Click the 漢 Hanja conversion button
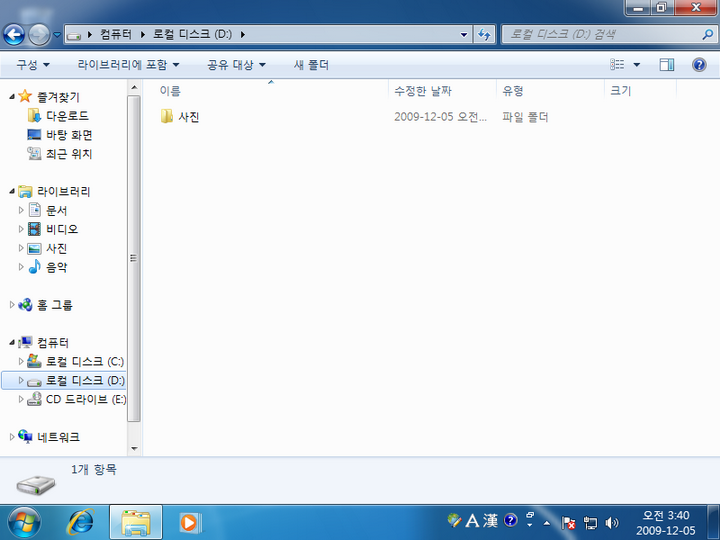Screen dimensions: 720x540 (x=490, y=521)
